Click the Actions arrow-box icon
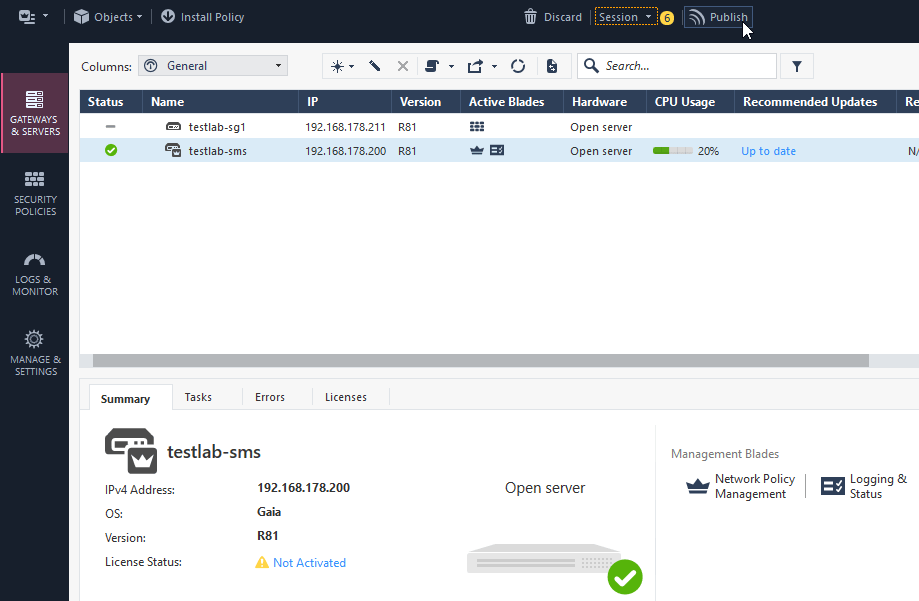This screenshot has width=919, height=601. (x=475, y=66)
